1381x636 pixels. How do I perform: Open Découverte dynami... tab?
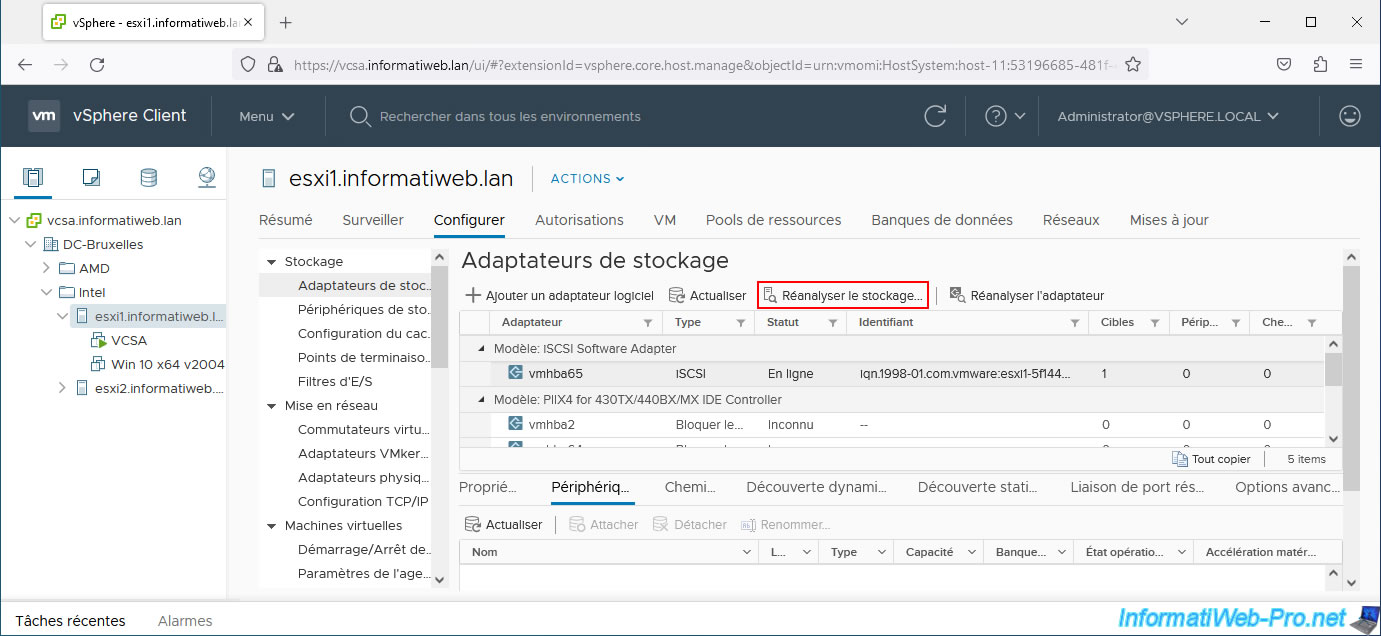coord(817,487)
